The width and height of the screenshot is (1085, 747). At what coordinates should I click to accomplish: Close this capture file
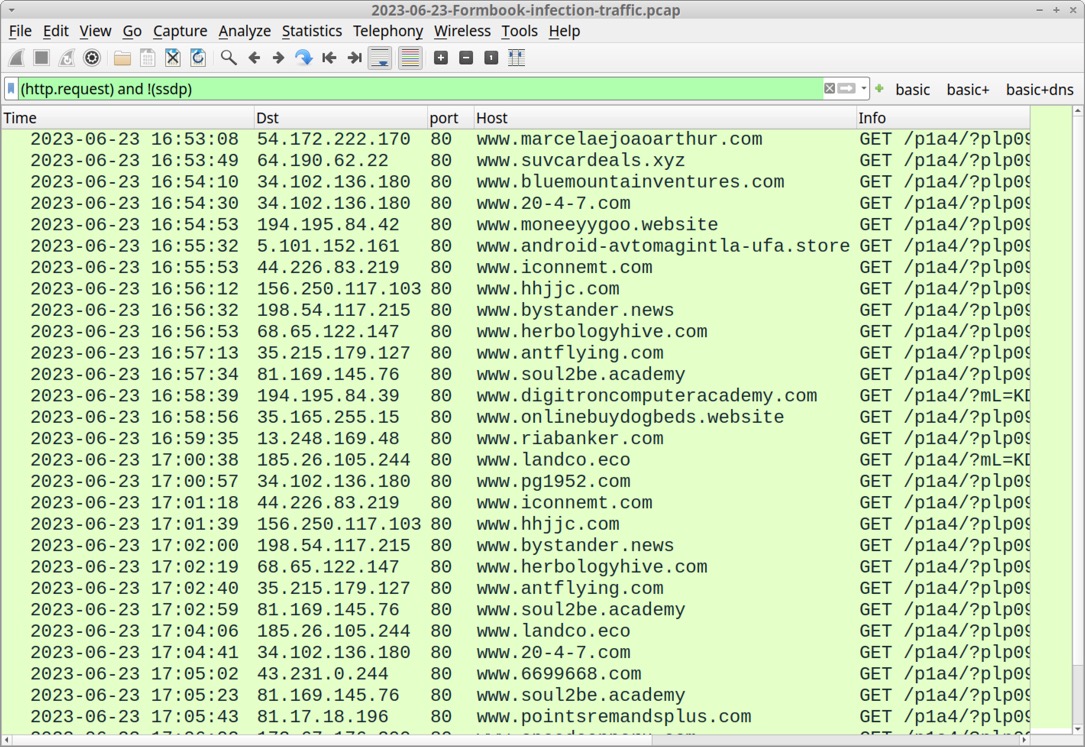point(172,58)
